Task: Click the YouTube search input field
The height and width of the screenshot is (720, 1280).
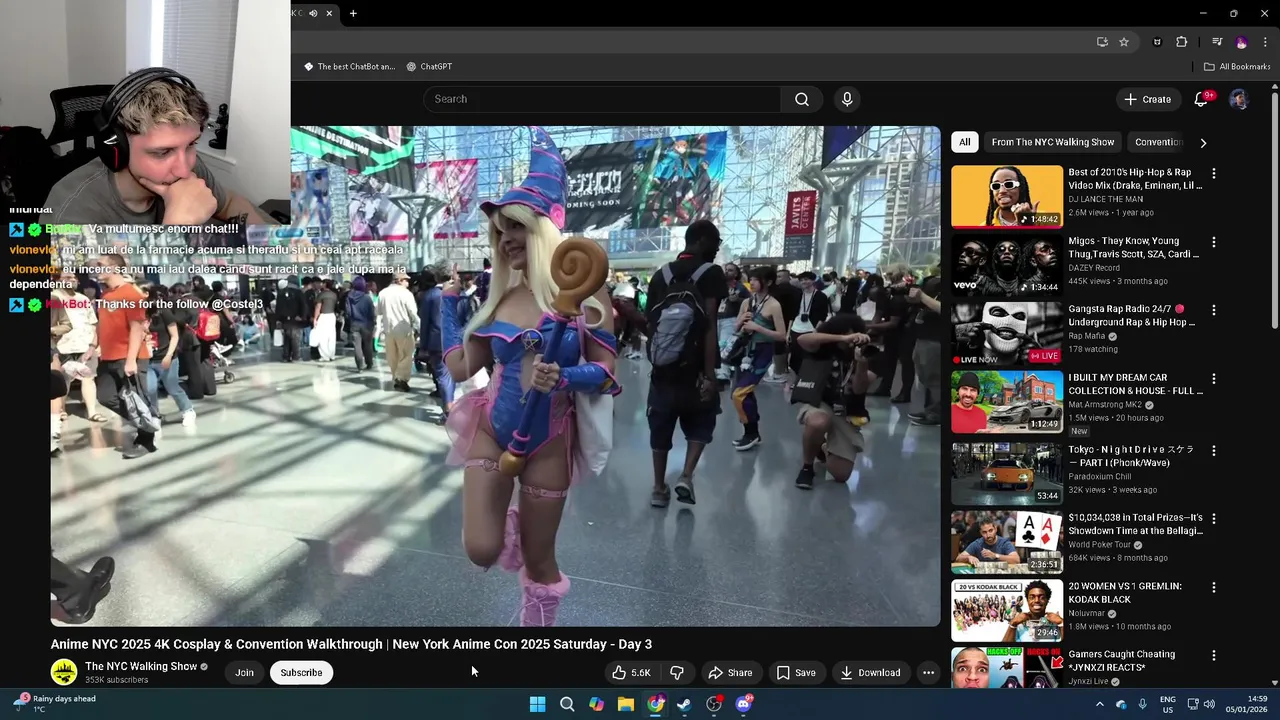Action: 602,99
